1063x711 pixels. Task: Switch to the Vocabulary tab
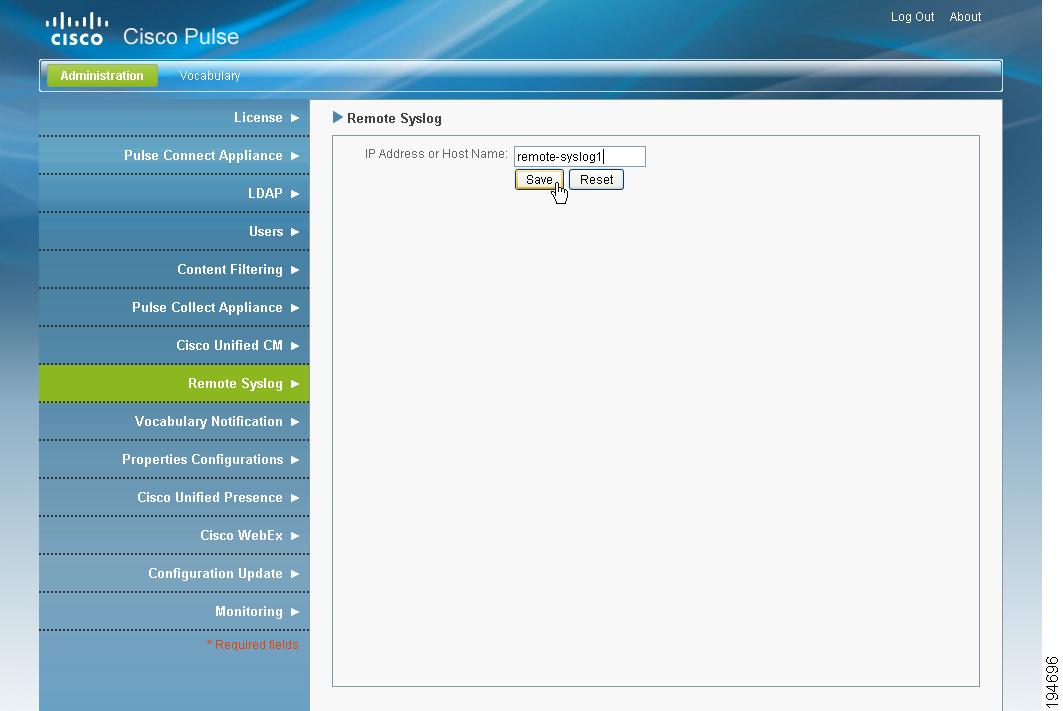(x=209, y=75)
